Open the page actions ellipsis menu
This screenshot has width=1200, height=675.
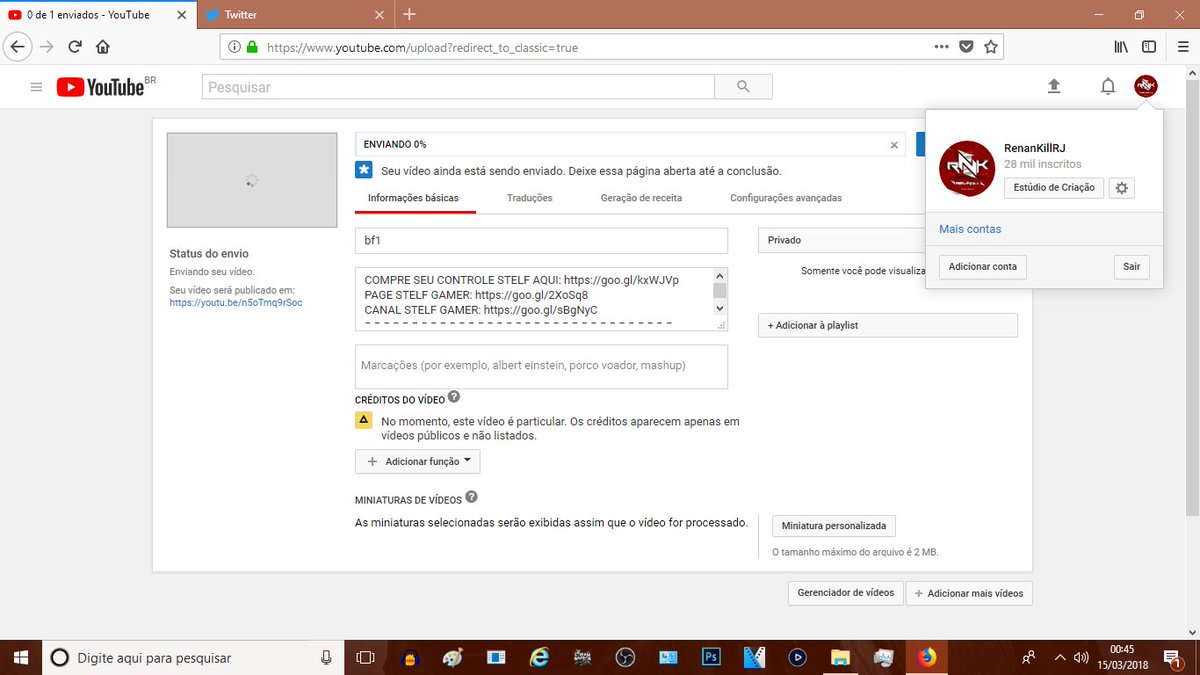(942, 47)
